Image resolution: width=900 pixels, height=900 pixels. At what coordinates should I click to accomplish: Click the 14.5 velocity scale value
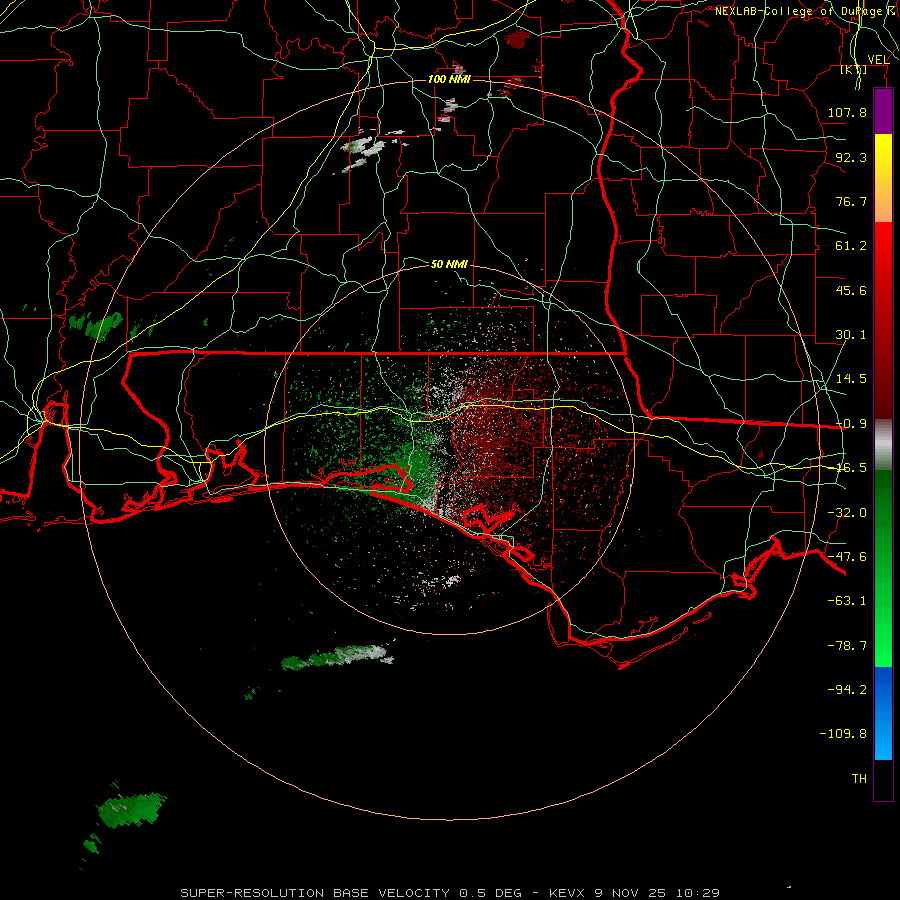tap(851, 379)
